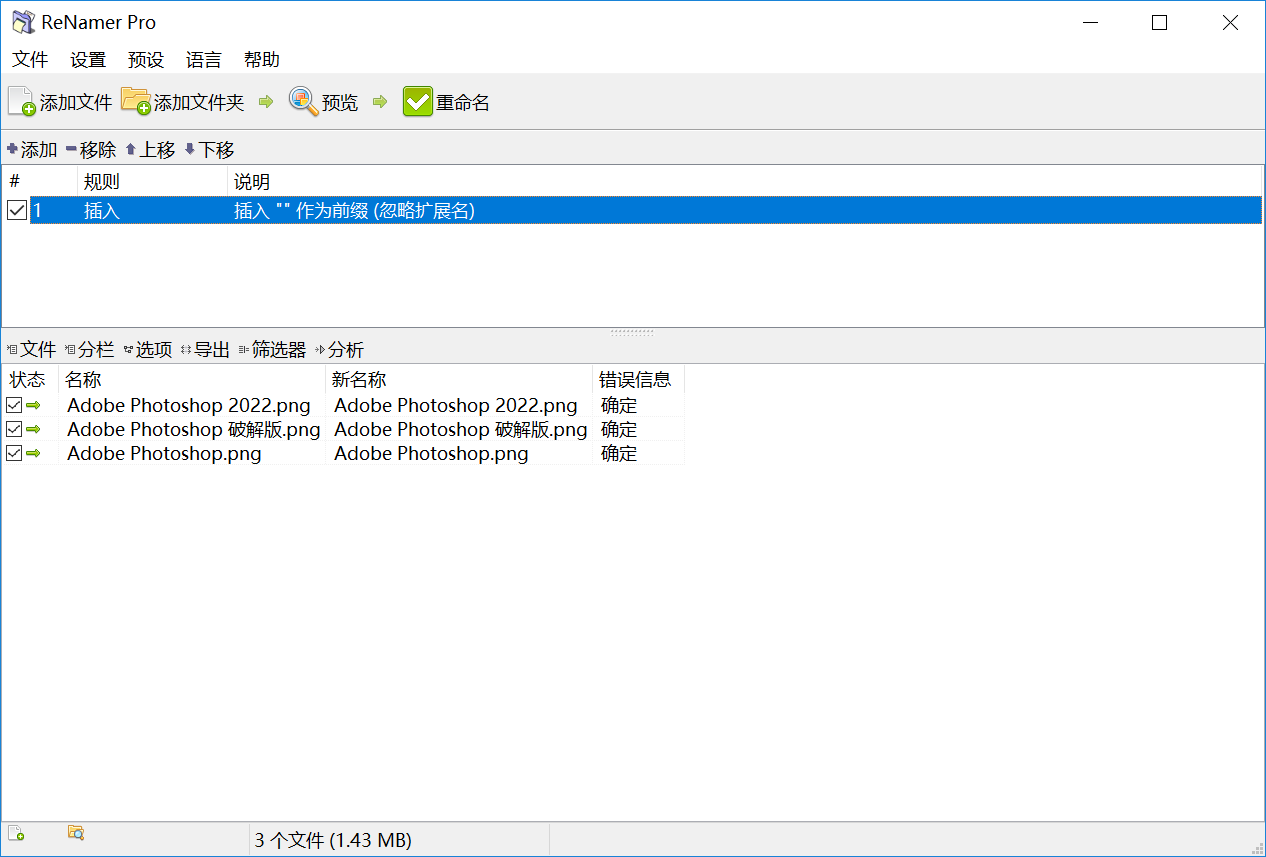This screenshot has height=857, width=1266.
Task: Open the 帮助 menu
Action: click(262, 60)
